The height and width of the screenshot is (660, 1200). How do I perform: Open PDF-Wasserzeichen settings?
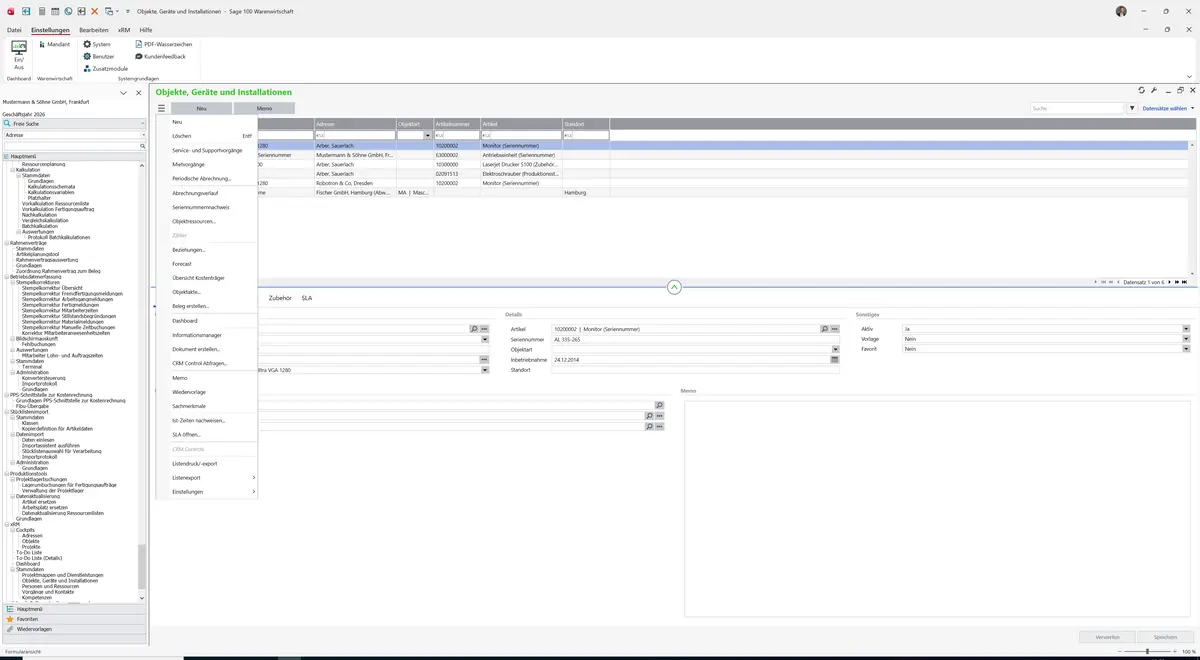[x=163, y=45]
